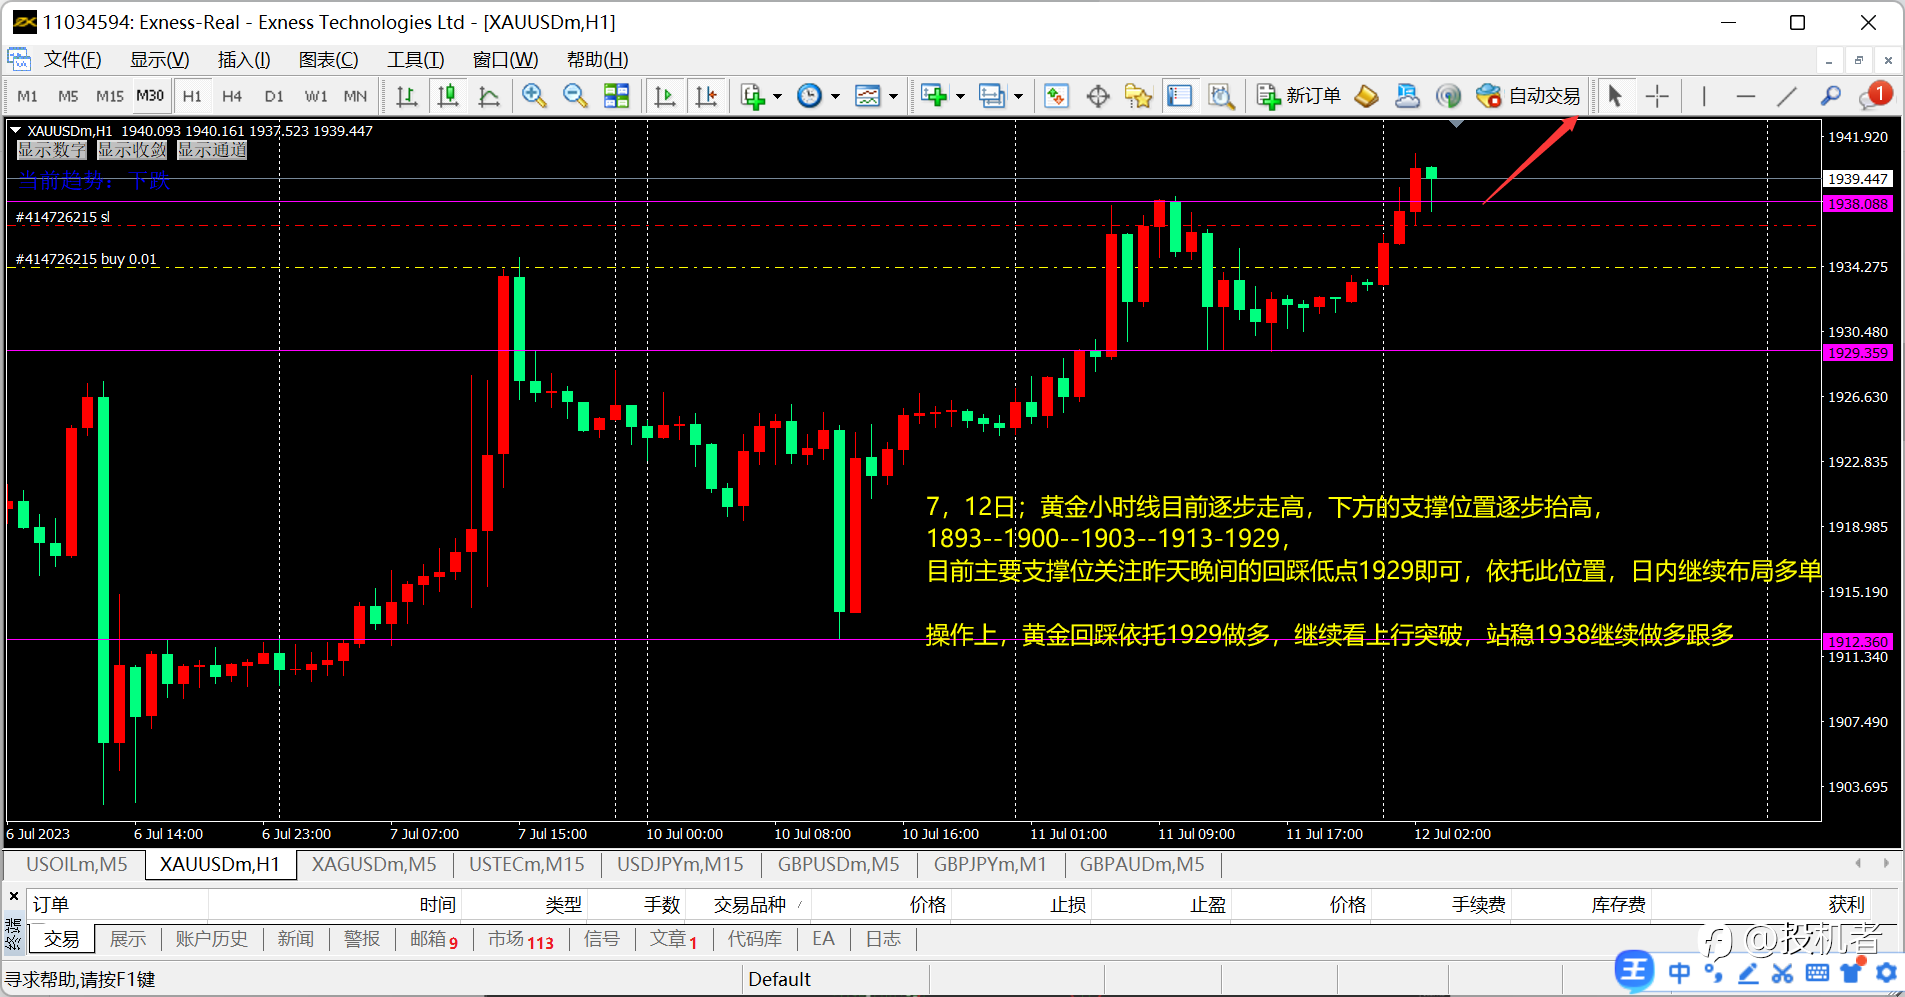Switch chart type to bar chart
The width and height of the screenshot is (1905, 997).
406,96
